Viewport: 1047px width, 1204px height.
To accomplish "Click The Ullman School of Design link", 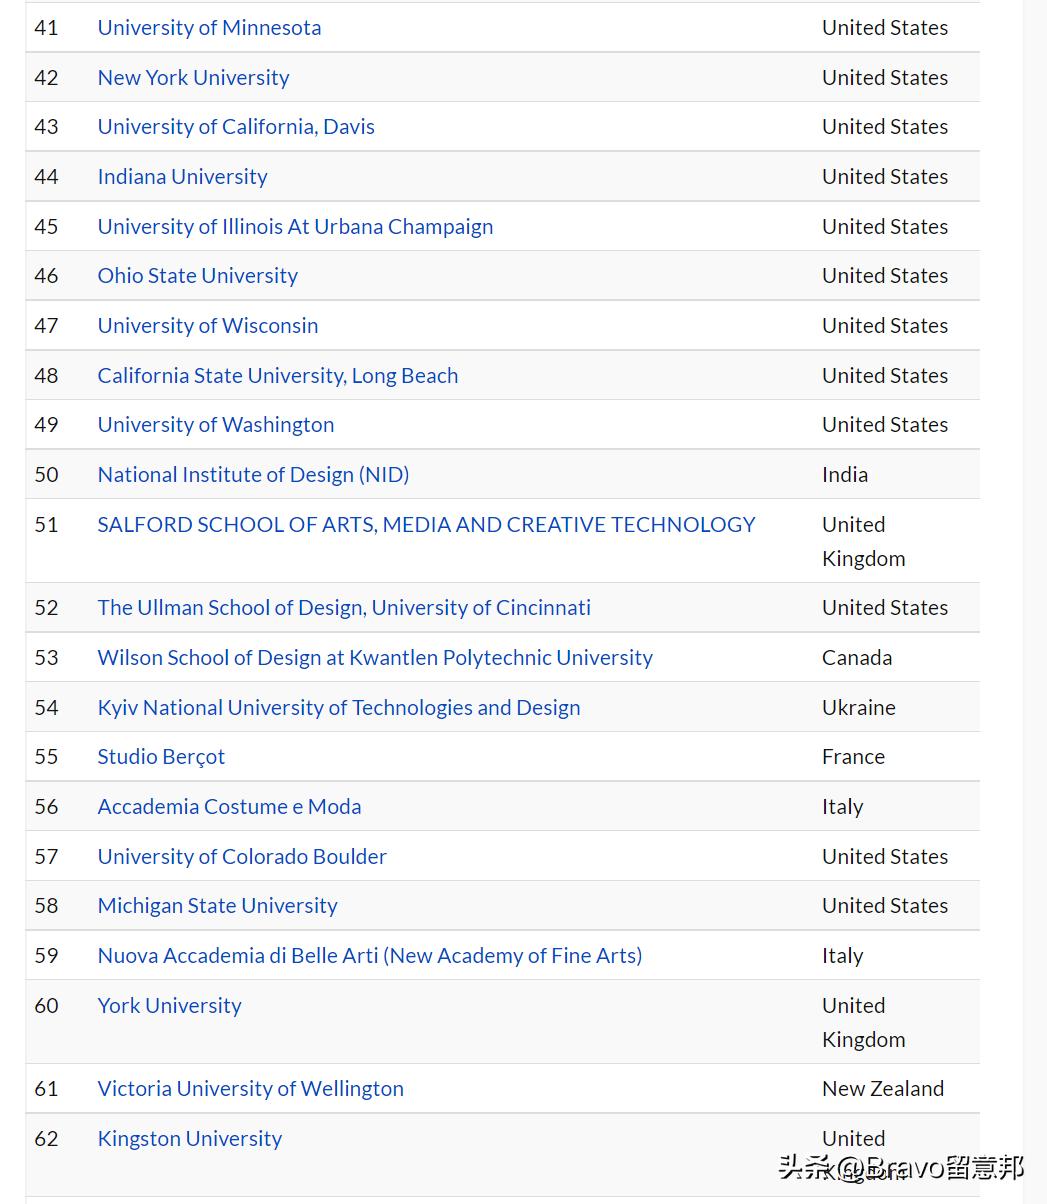I will [x=344, y=608].
